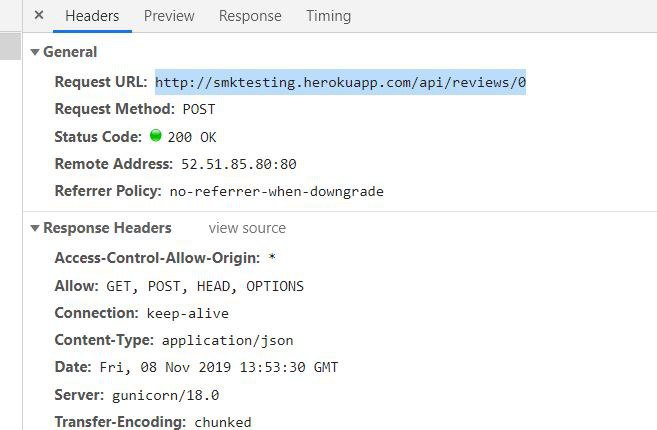Open the Preview tab
The image size is (657, 430).
coord(169,16)
